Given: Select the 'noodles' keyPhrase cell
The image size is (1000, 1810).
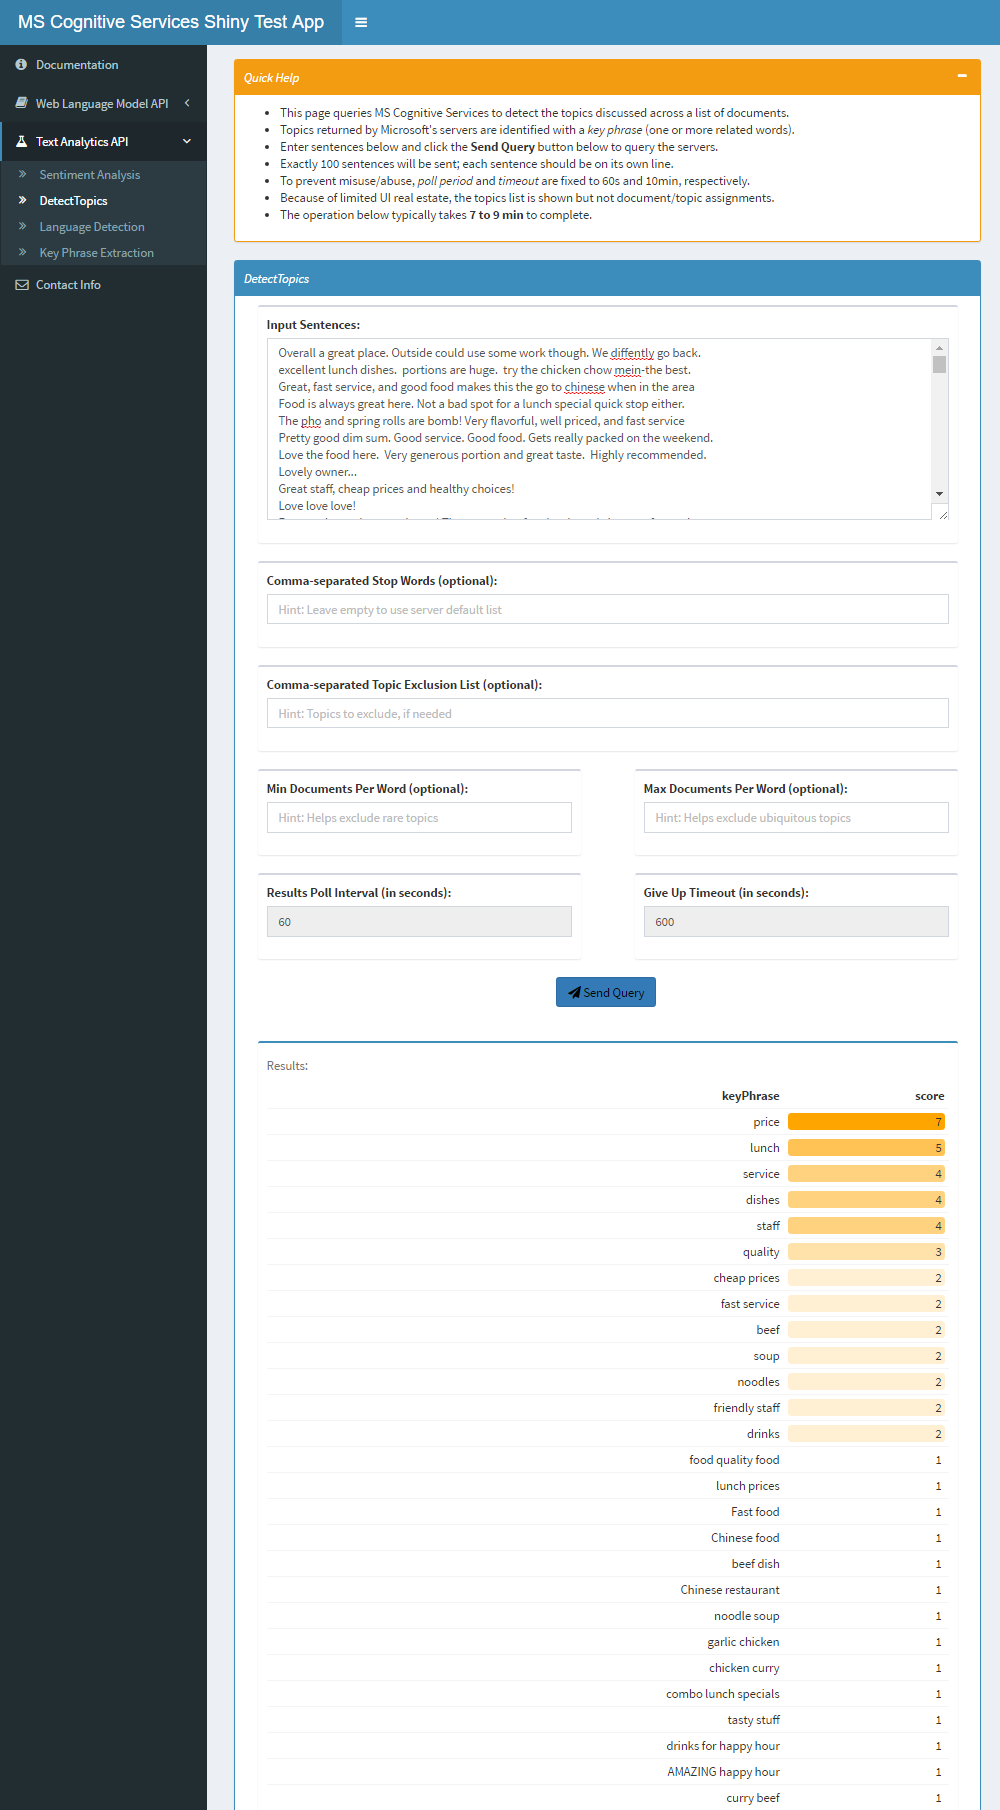Looking at the screenshot, I should (758, 1382).
